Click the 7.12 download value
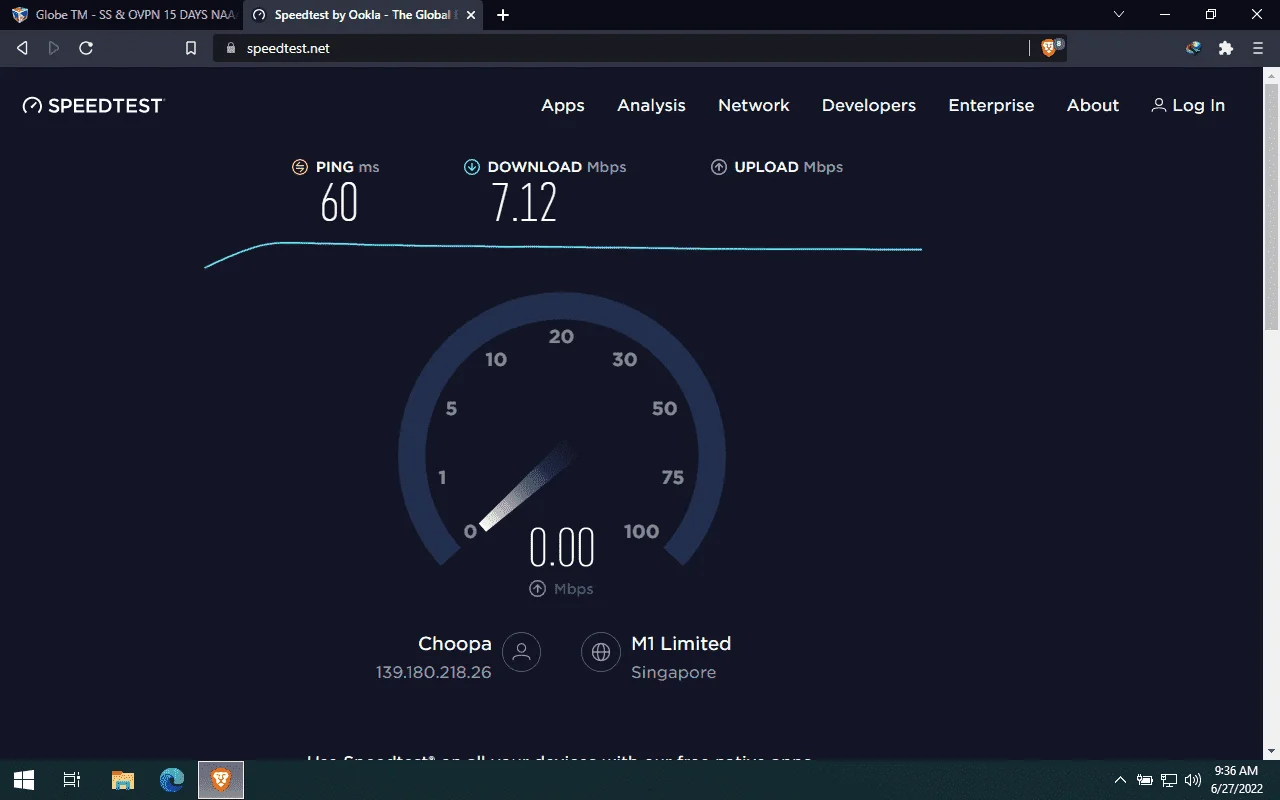This screenshot has width=1280, height=800. point(524,203)
